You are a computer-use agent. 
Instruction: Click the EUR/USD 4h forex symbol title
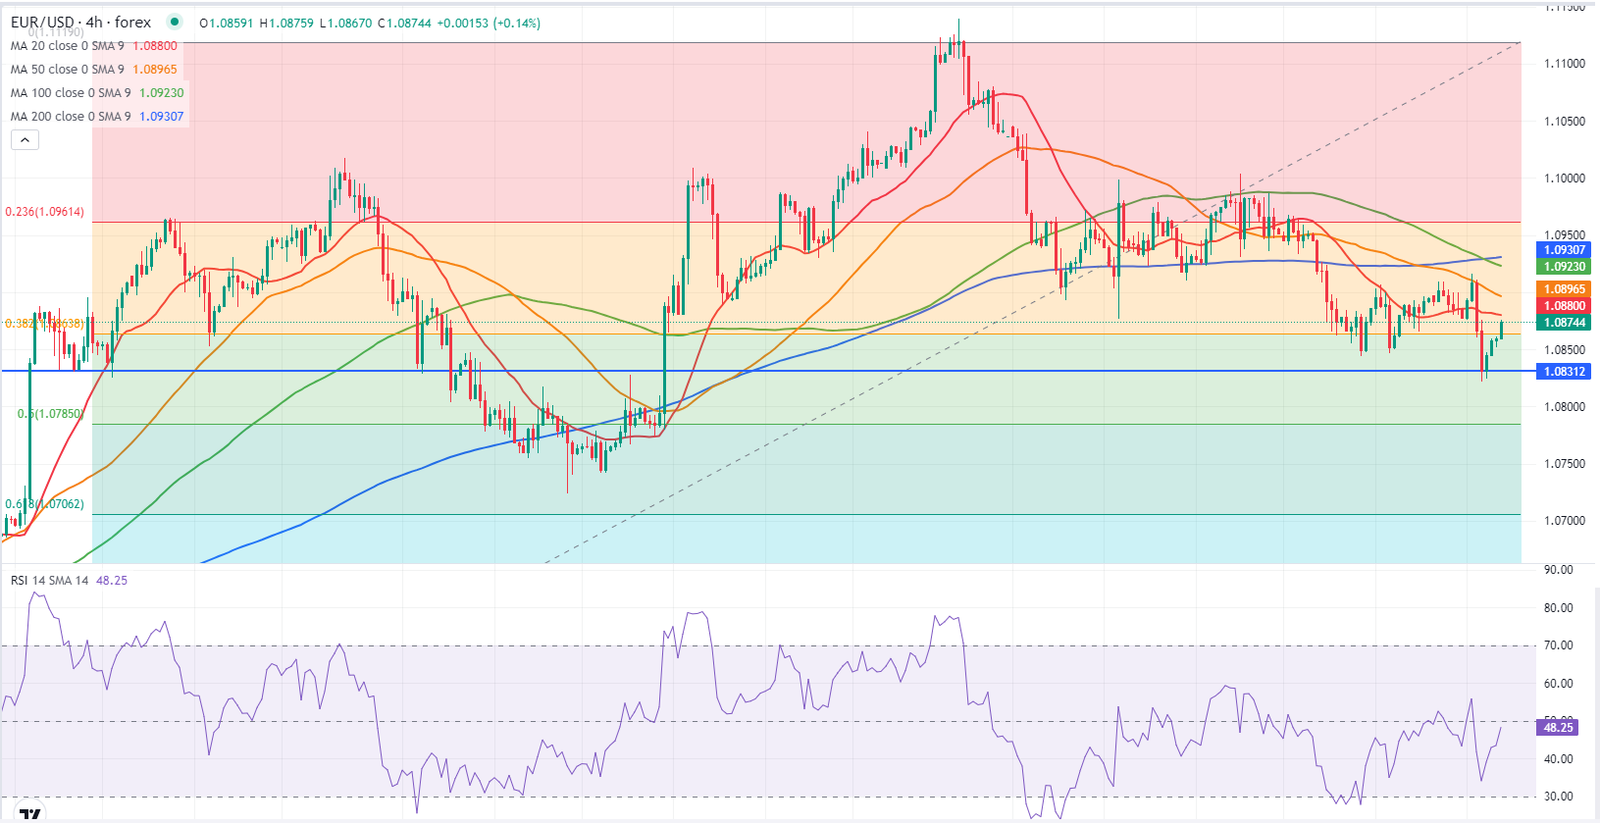tap(81, 22)
